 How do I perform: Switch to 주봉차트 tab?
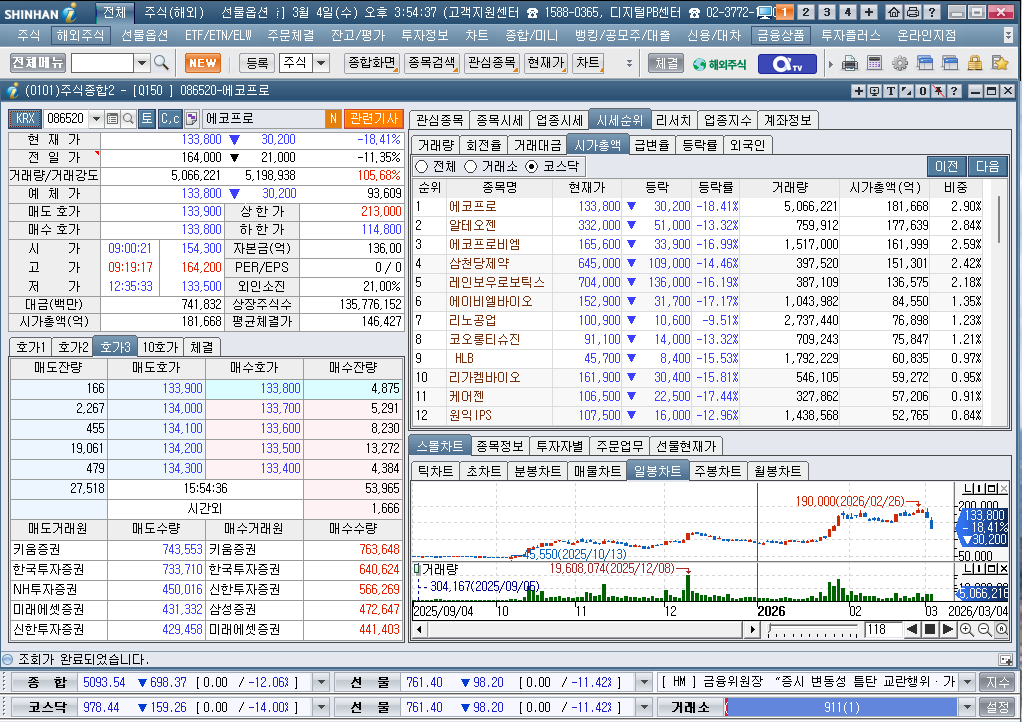click(x=718, y=470)
